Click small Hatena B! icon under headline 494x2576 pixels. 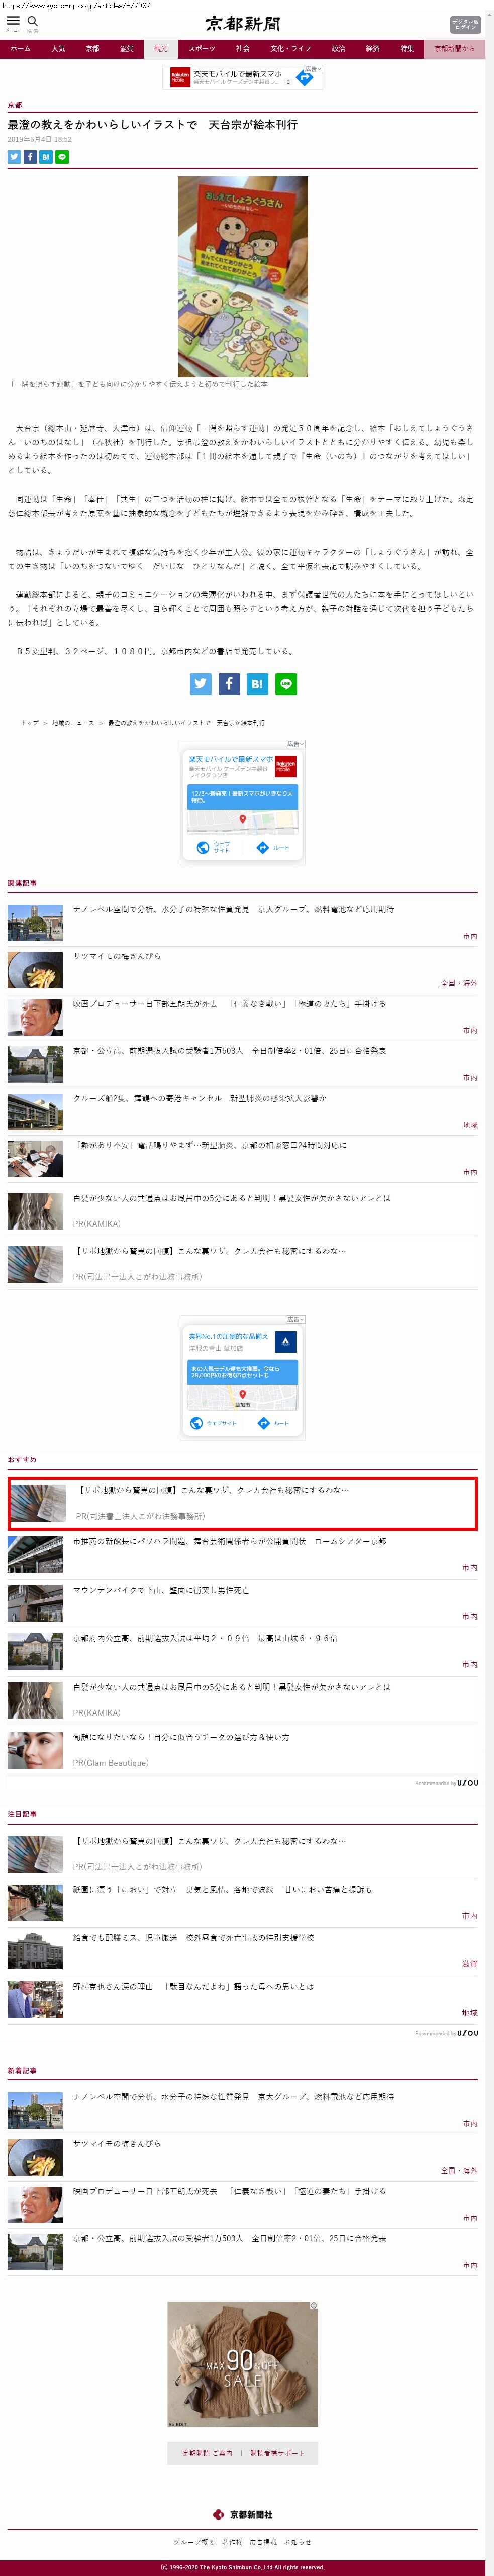[x=46, y=157]
